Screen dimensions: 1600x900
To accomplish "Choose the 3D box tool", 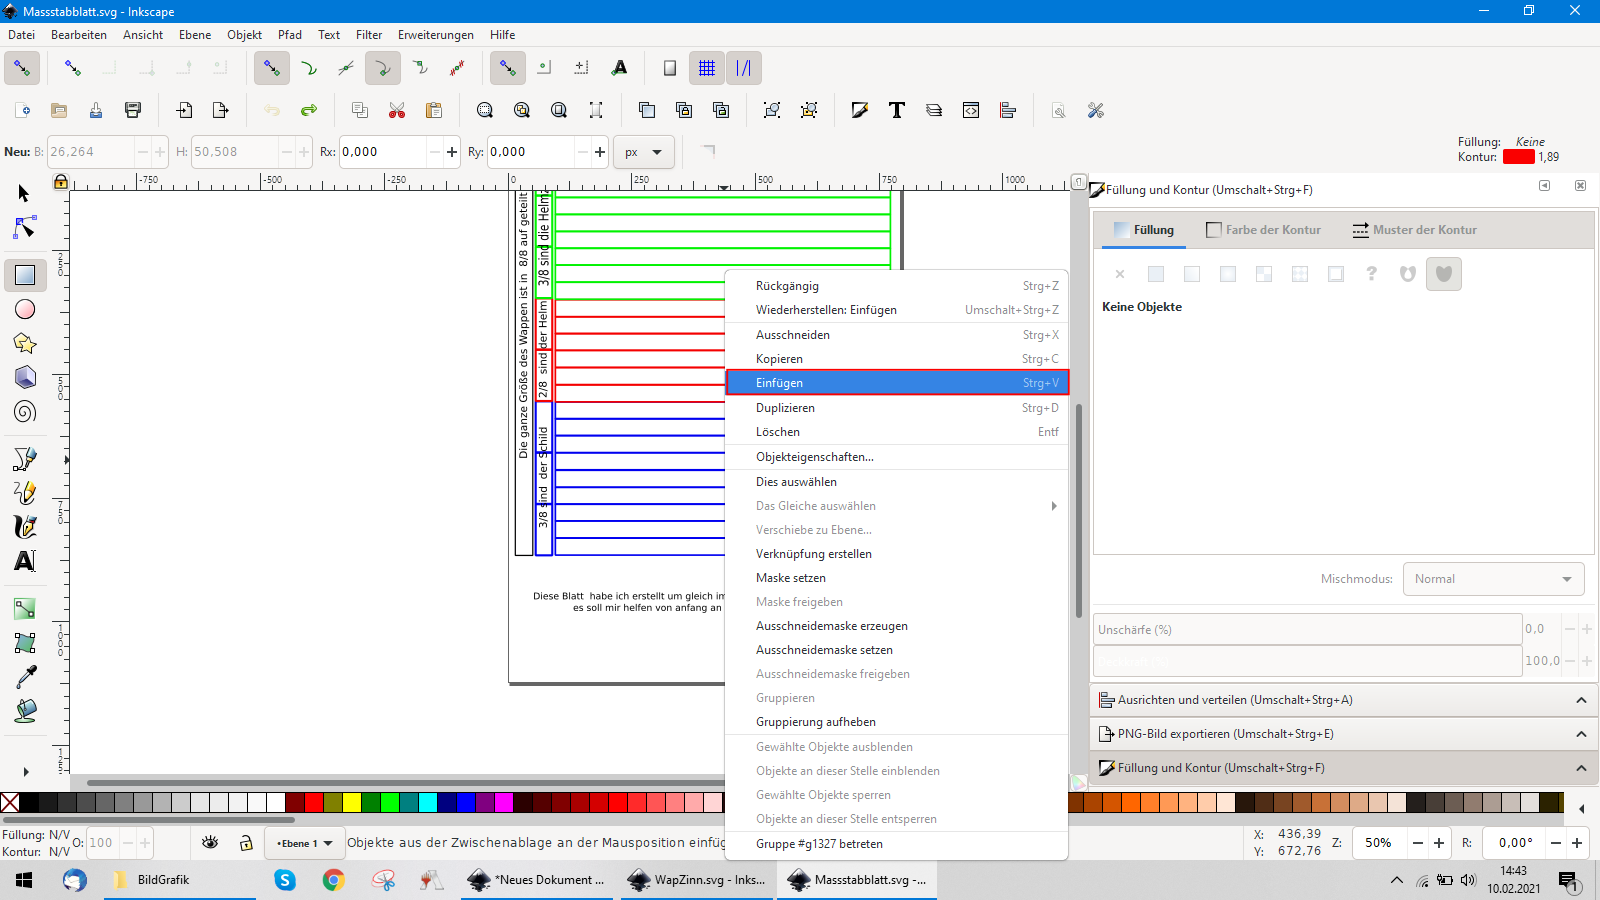I will tap(25, 378).
